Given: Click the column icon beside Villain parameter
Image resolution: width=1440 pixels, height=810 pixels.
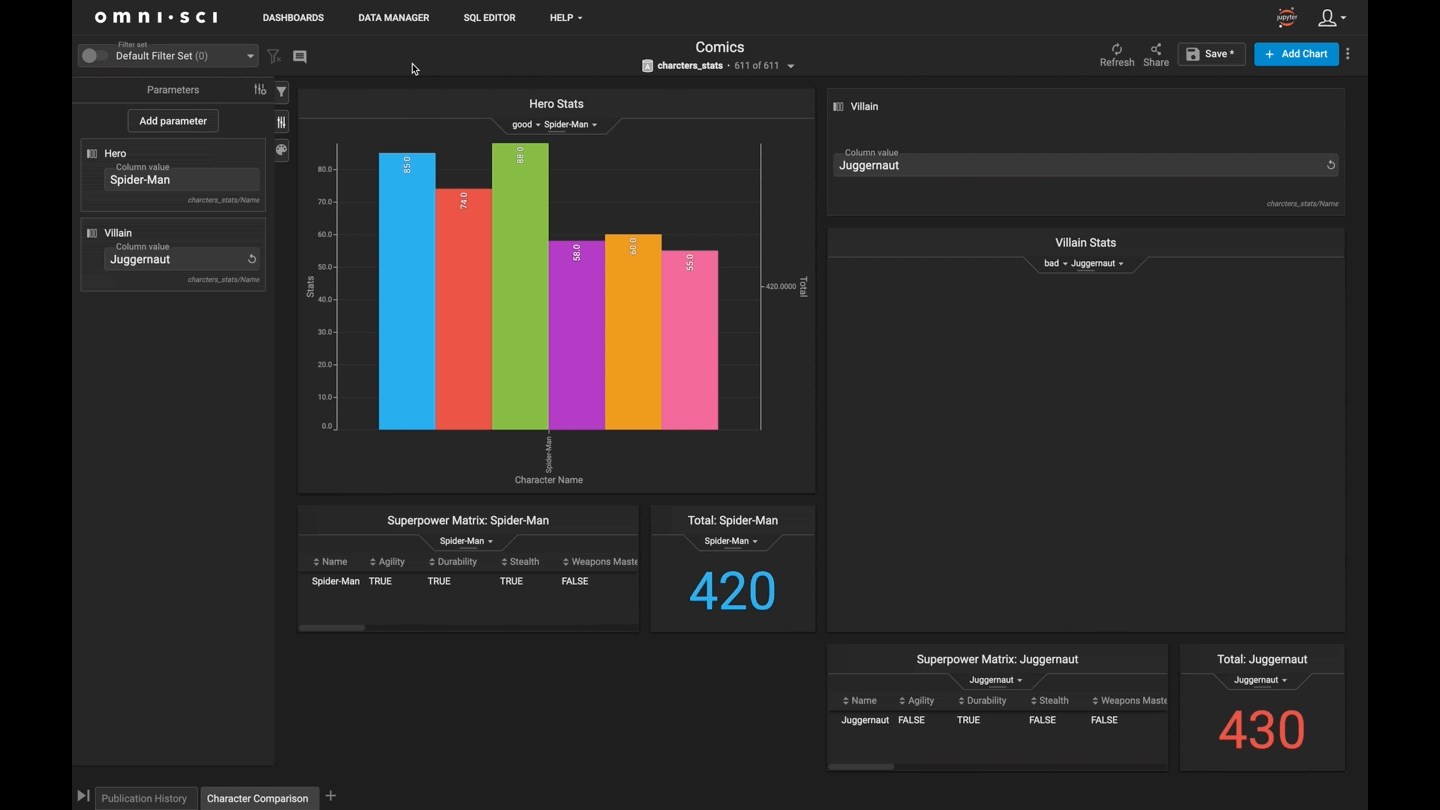Looking at the screenshot, I should (92, 233).
